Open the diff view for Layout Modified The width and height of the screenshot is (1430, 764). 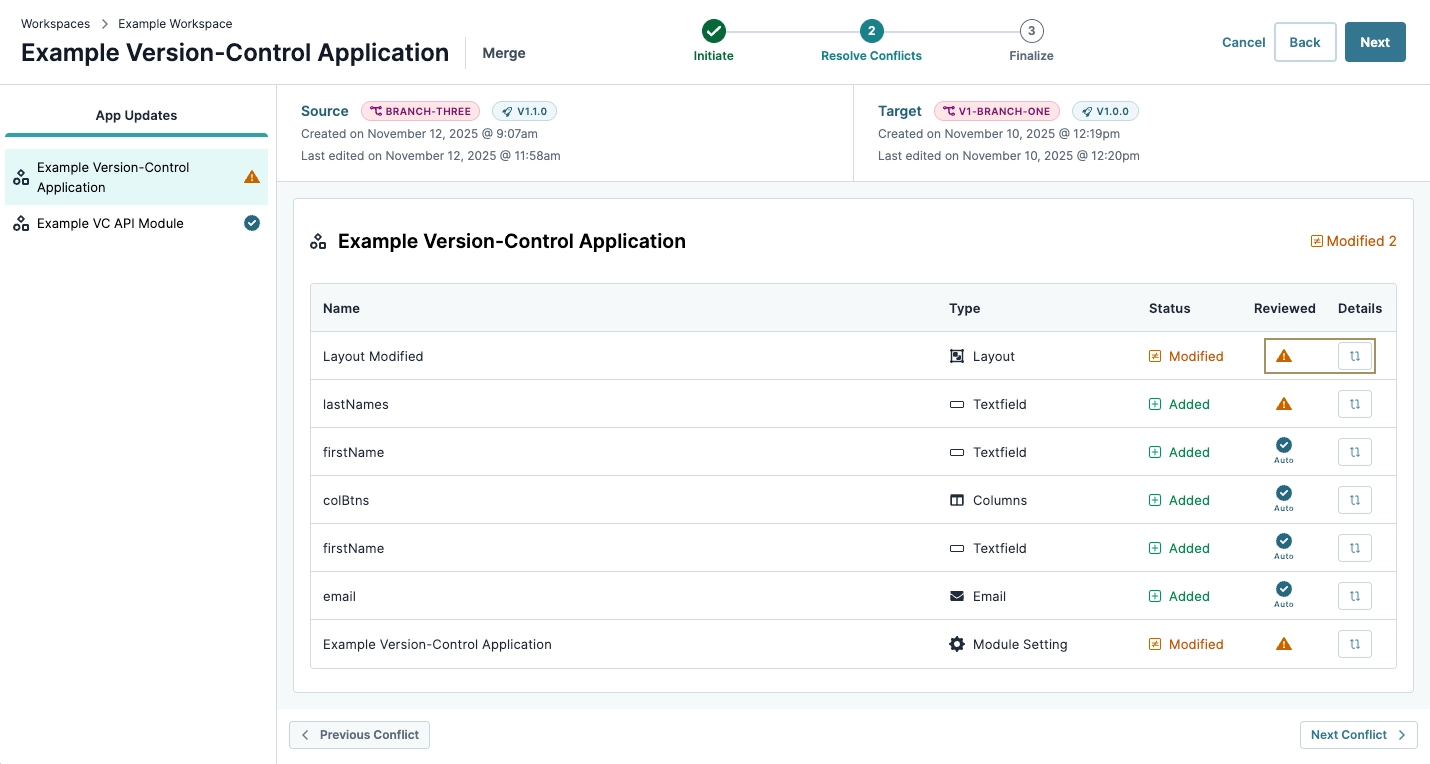(x=1355, y=355)
